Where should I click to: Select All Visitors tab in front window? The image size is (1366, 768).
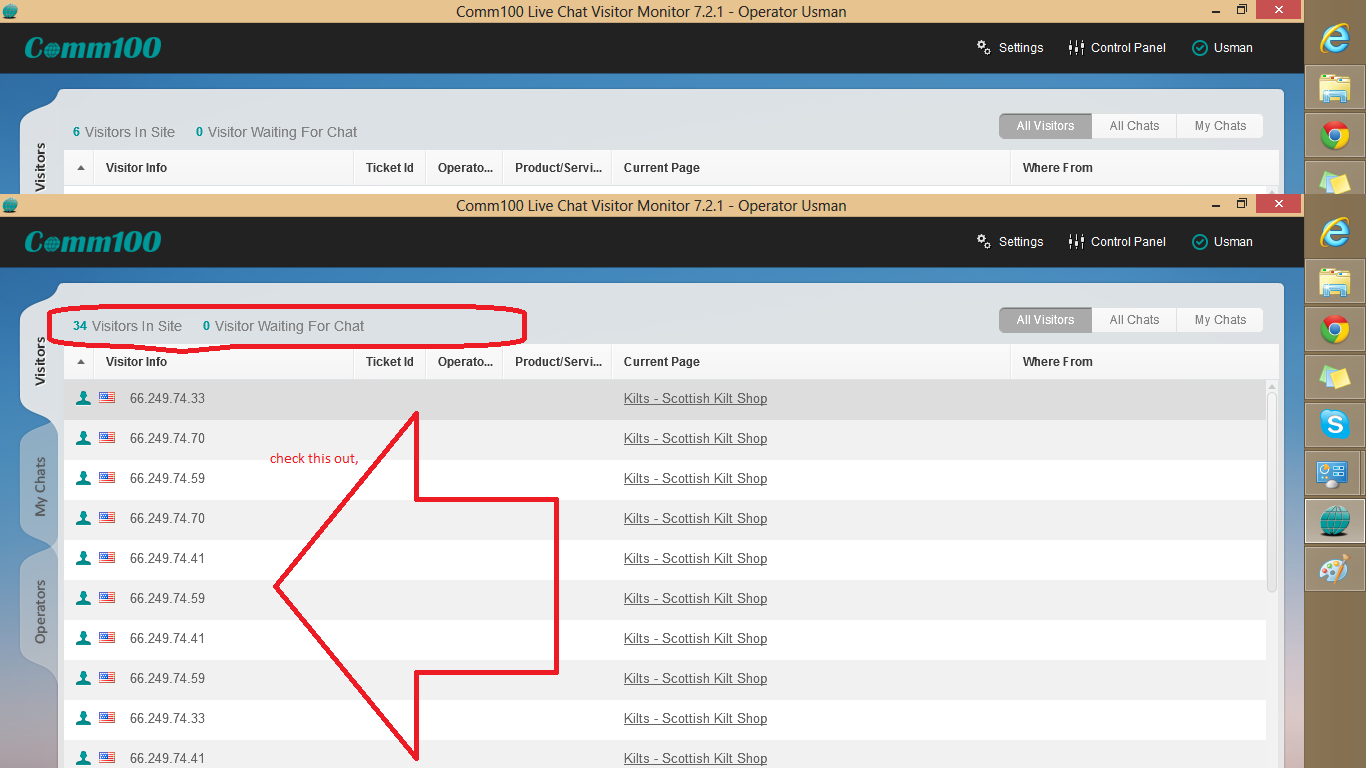[x=1045, y=320]
